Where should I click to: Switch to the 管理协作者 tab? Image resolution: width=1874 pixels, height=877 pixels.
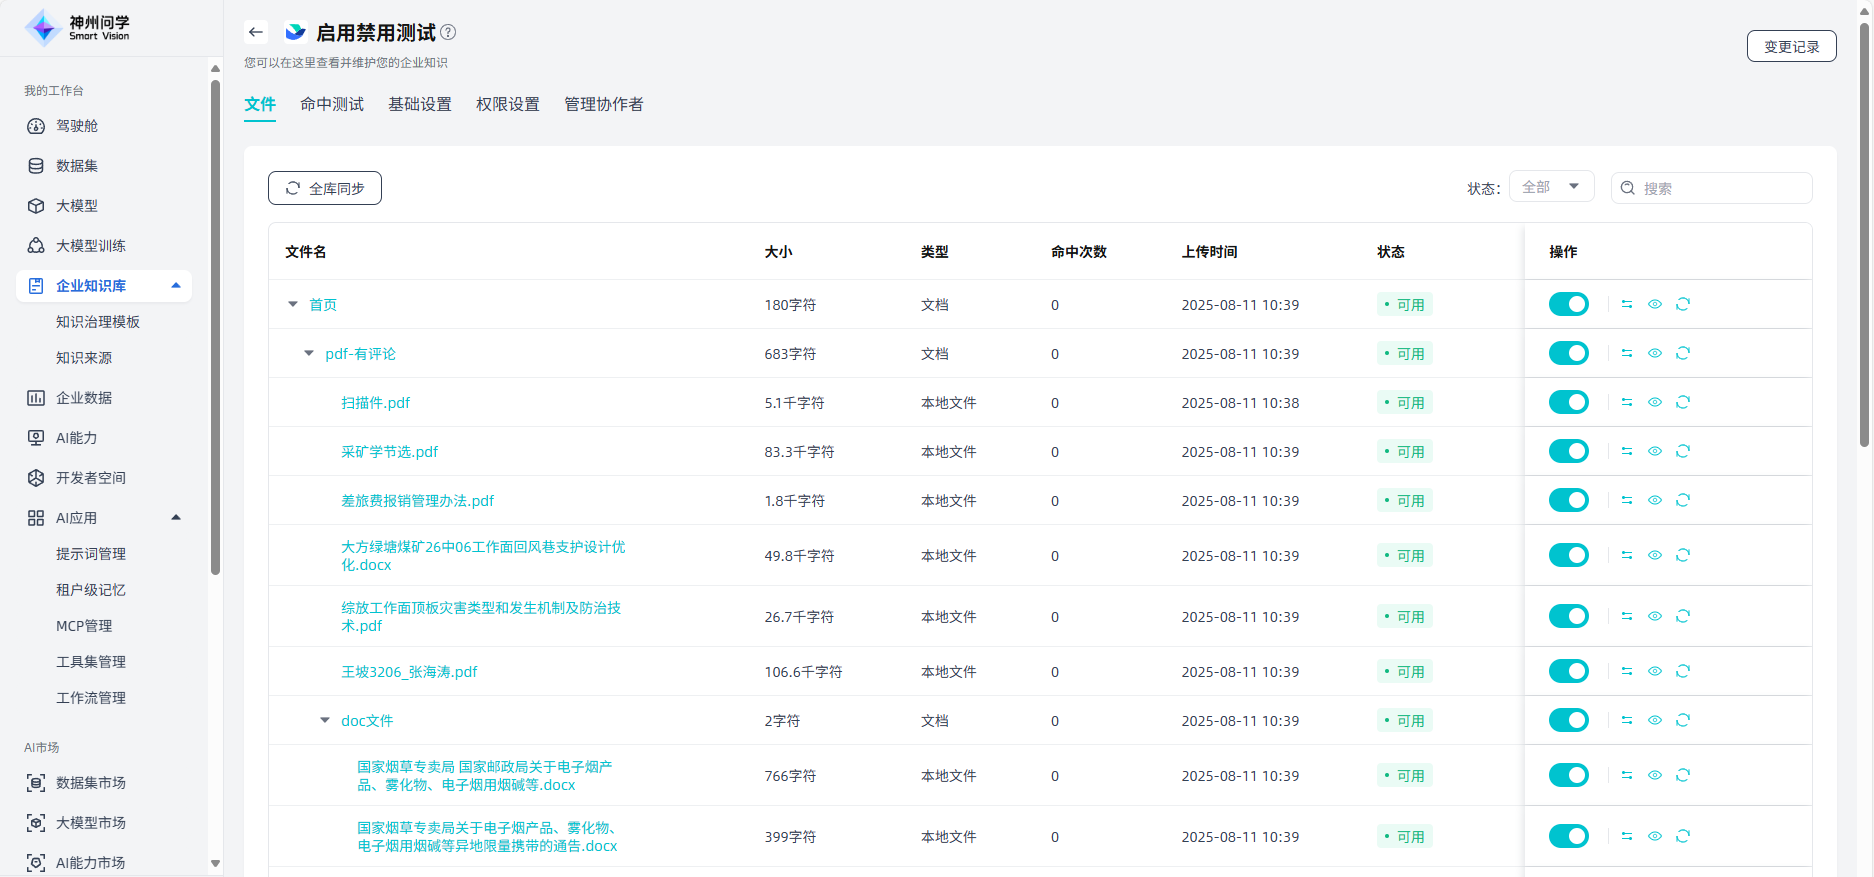(604, 104)
